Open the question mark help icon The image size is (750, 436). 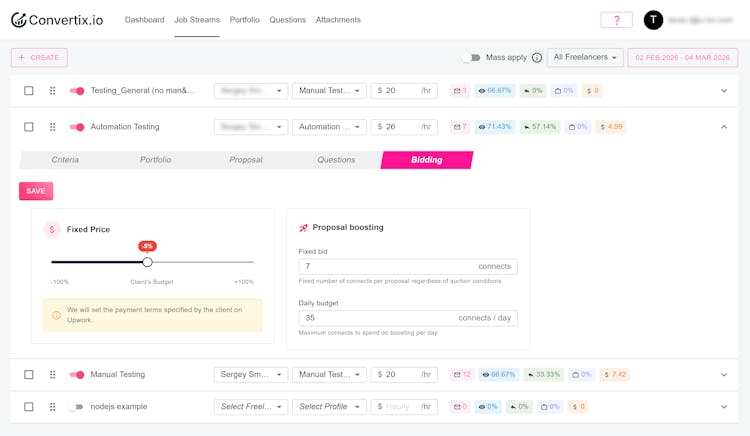click(x=616, y=20)
